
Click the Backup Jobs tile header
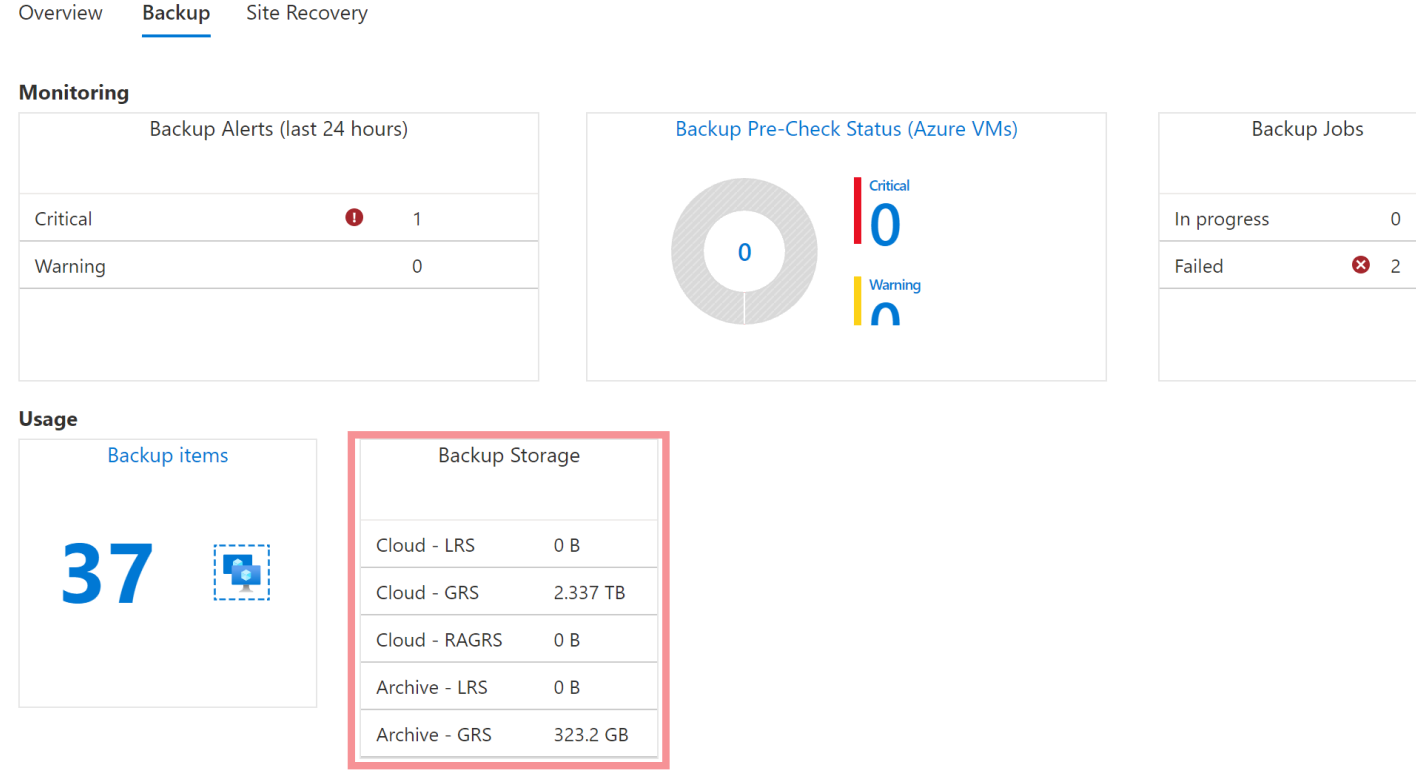click(x=1307, y=128)
